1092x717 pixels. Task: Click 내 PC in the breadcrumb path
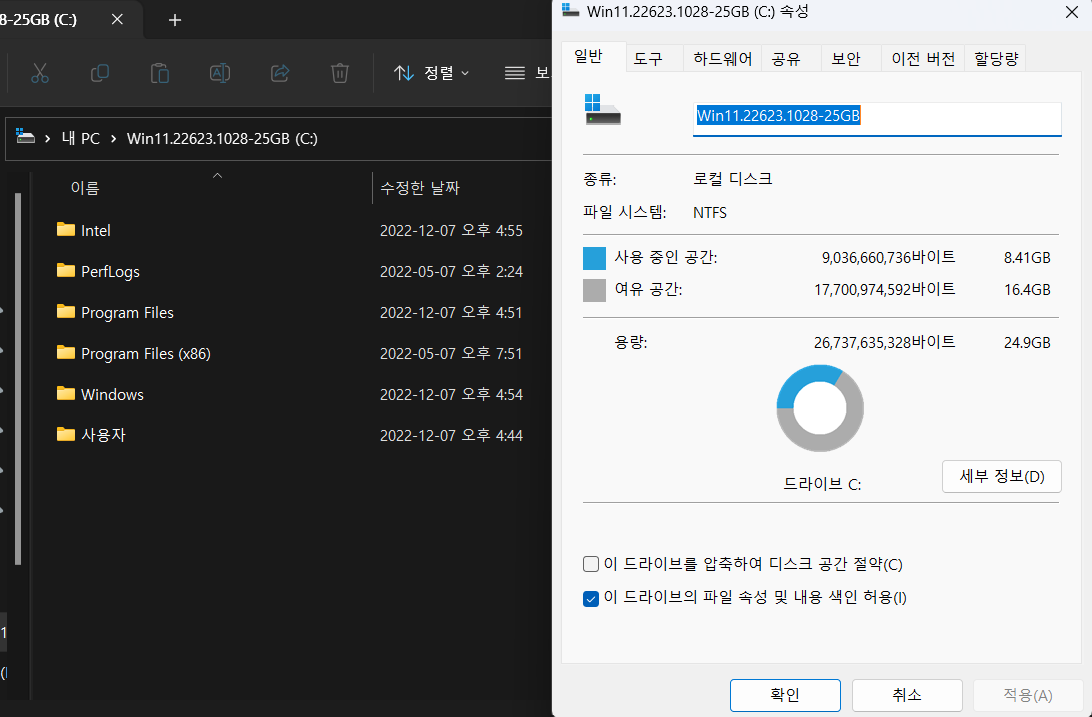coord(81,139)
